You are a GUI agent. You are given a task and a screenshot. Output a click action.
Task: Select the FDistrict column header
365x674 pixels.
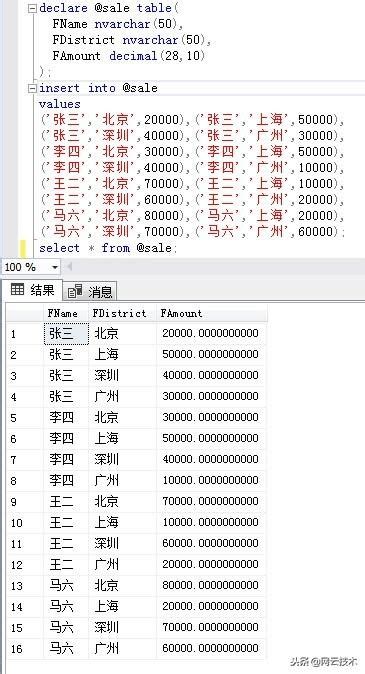pyautogui.click(x=123, y=313)
